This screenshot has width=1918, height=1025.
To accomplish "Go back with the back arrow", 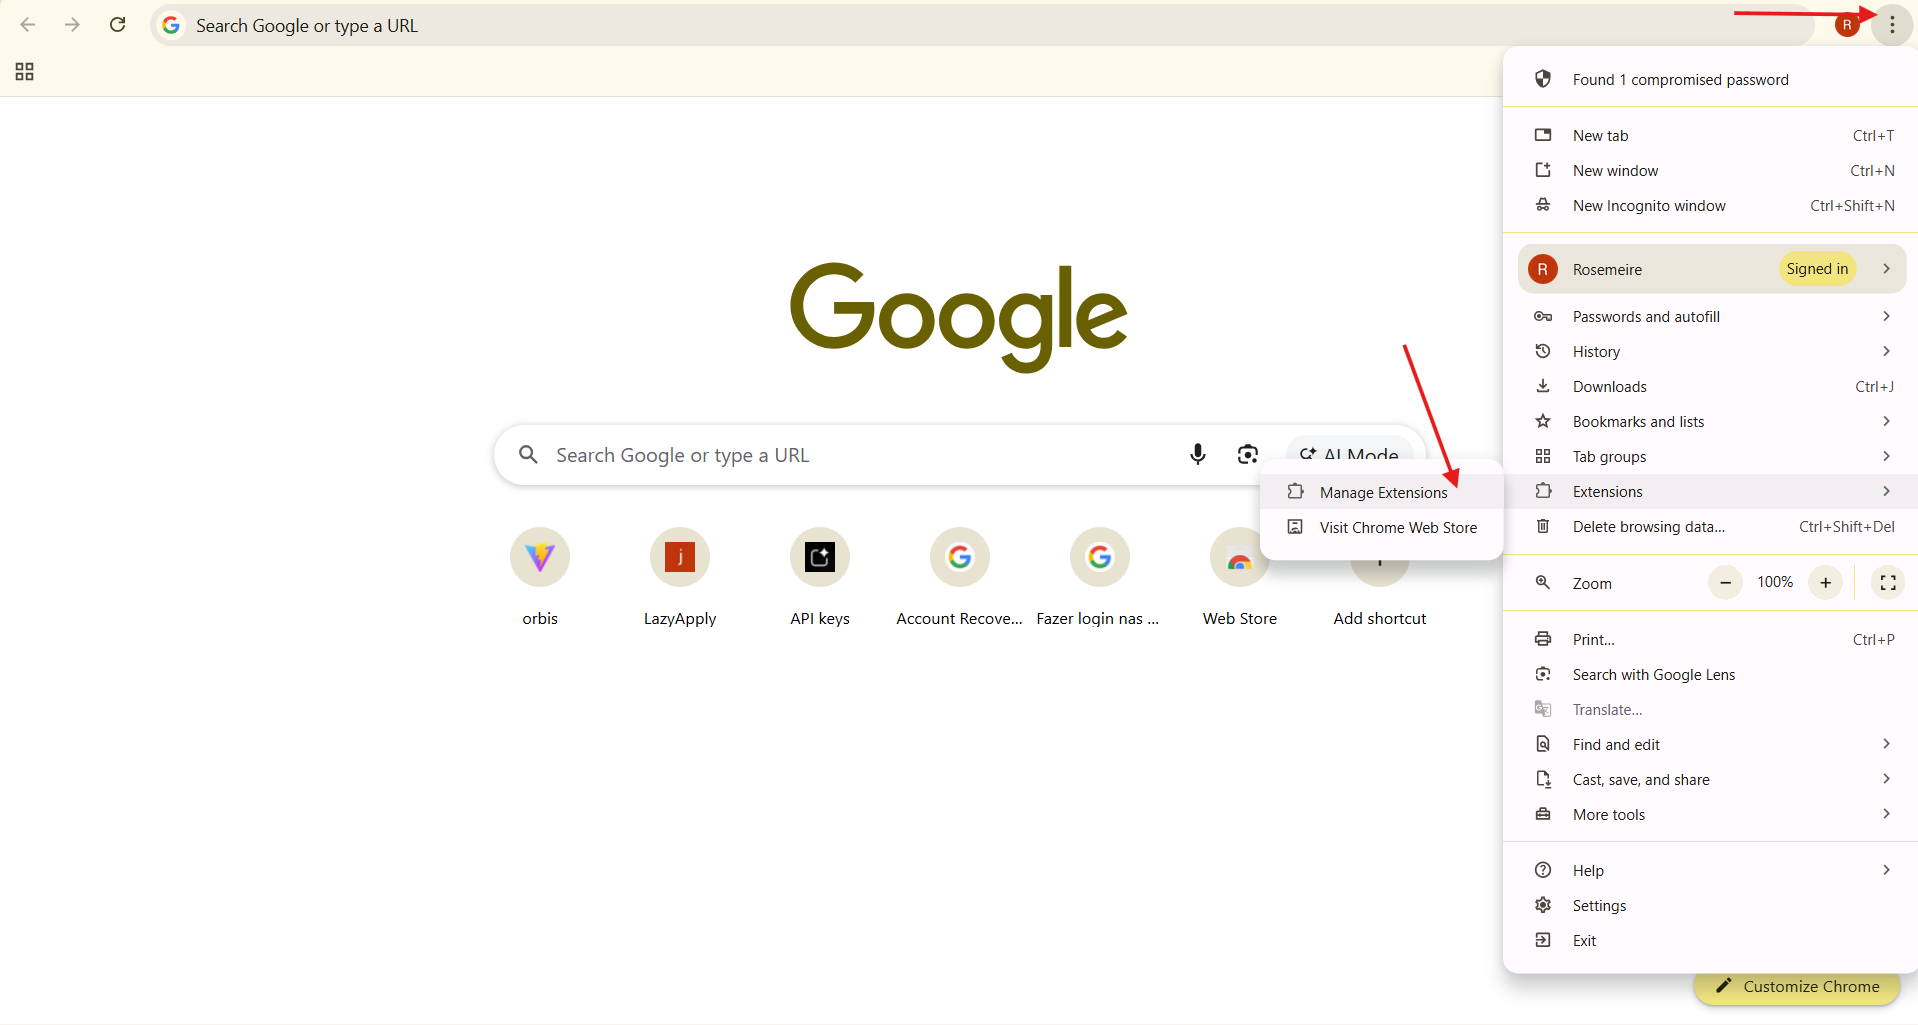I will point(28,25).
